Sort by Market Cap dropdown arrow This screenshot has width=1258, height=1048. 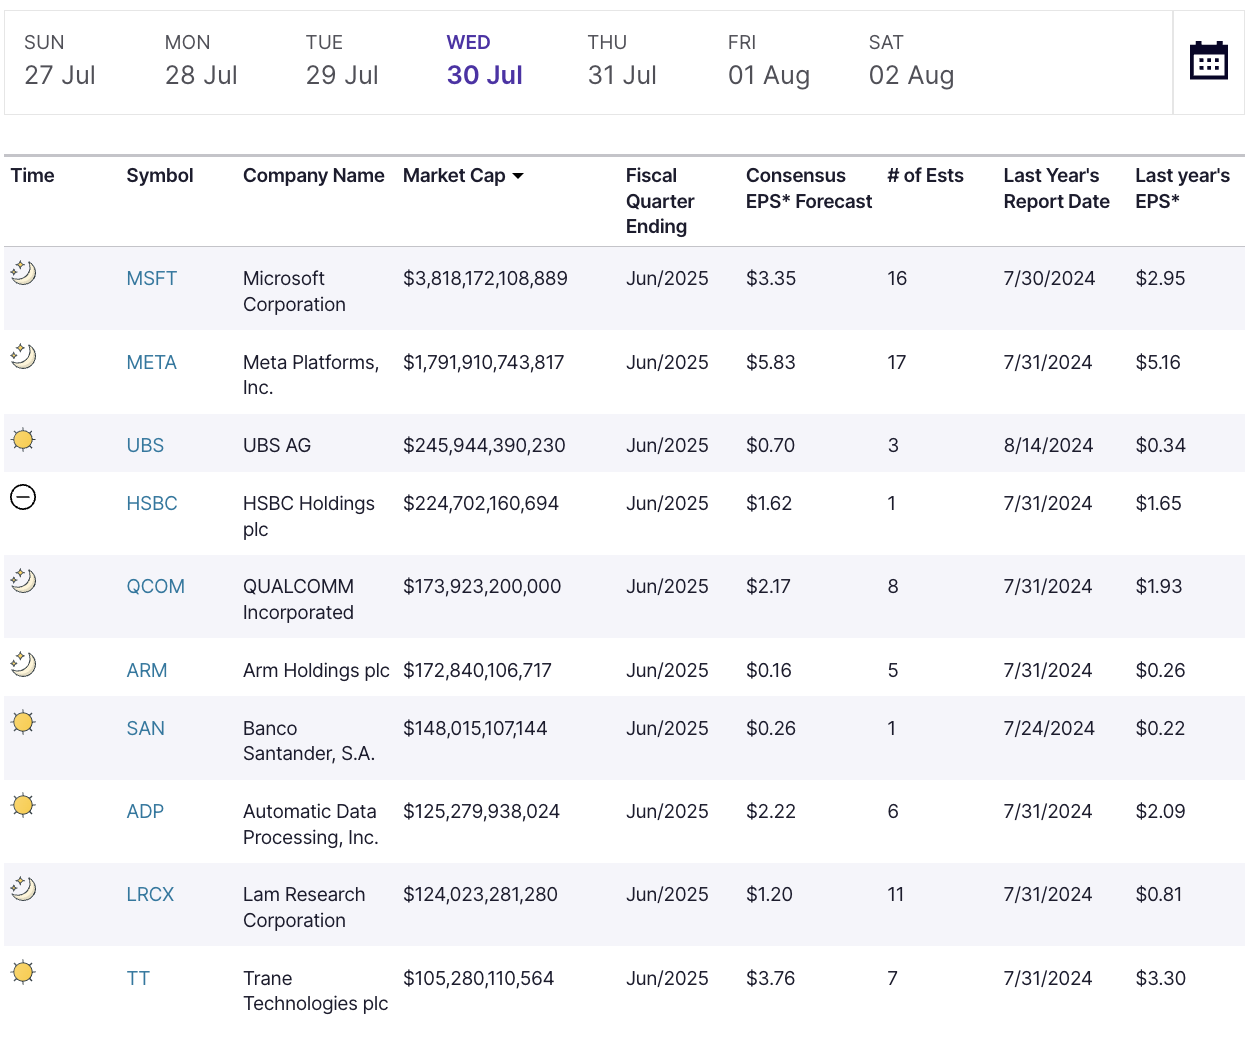tap(518, 176)
